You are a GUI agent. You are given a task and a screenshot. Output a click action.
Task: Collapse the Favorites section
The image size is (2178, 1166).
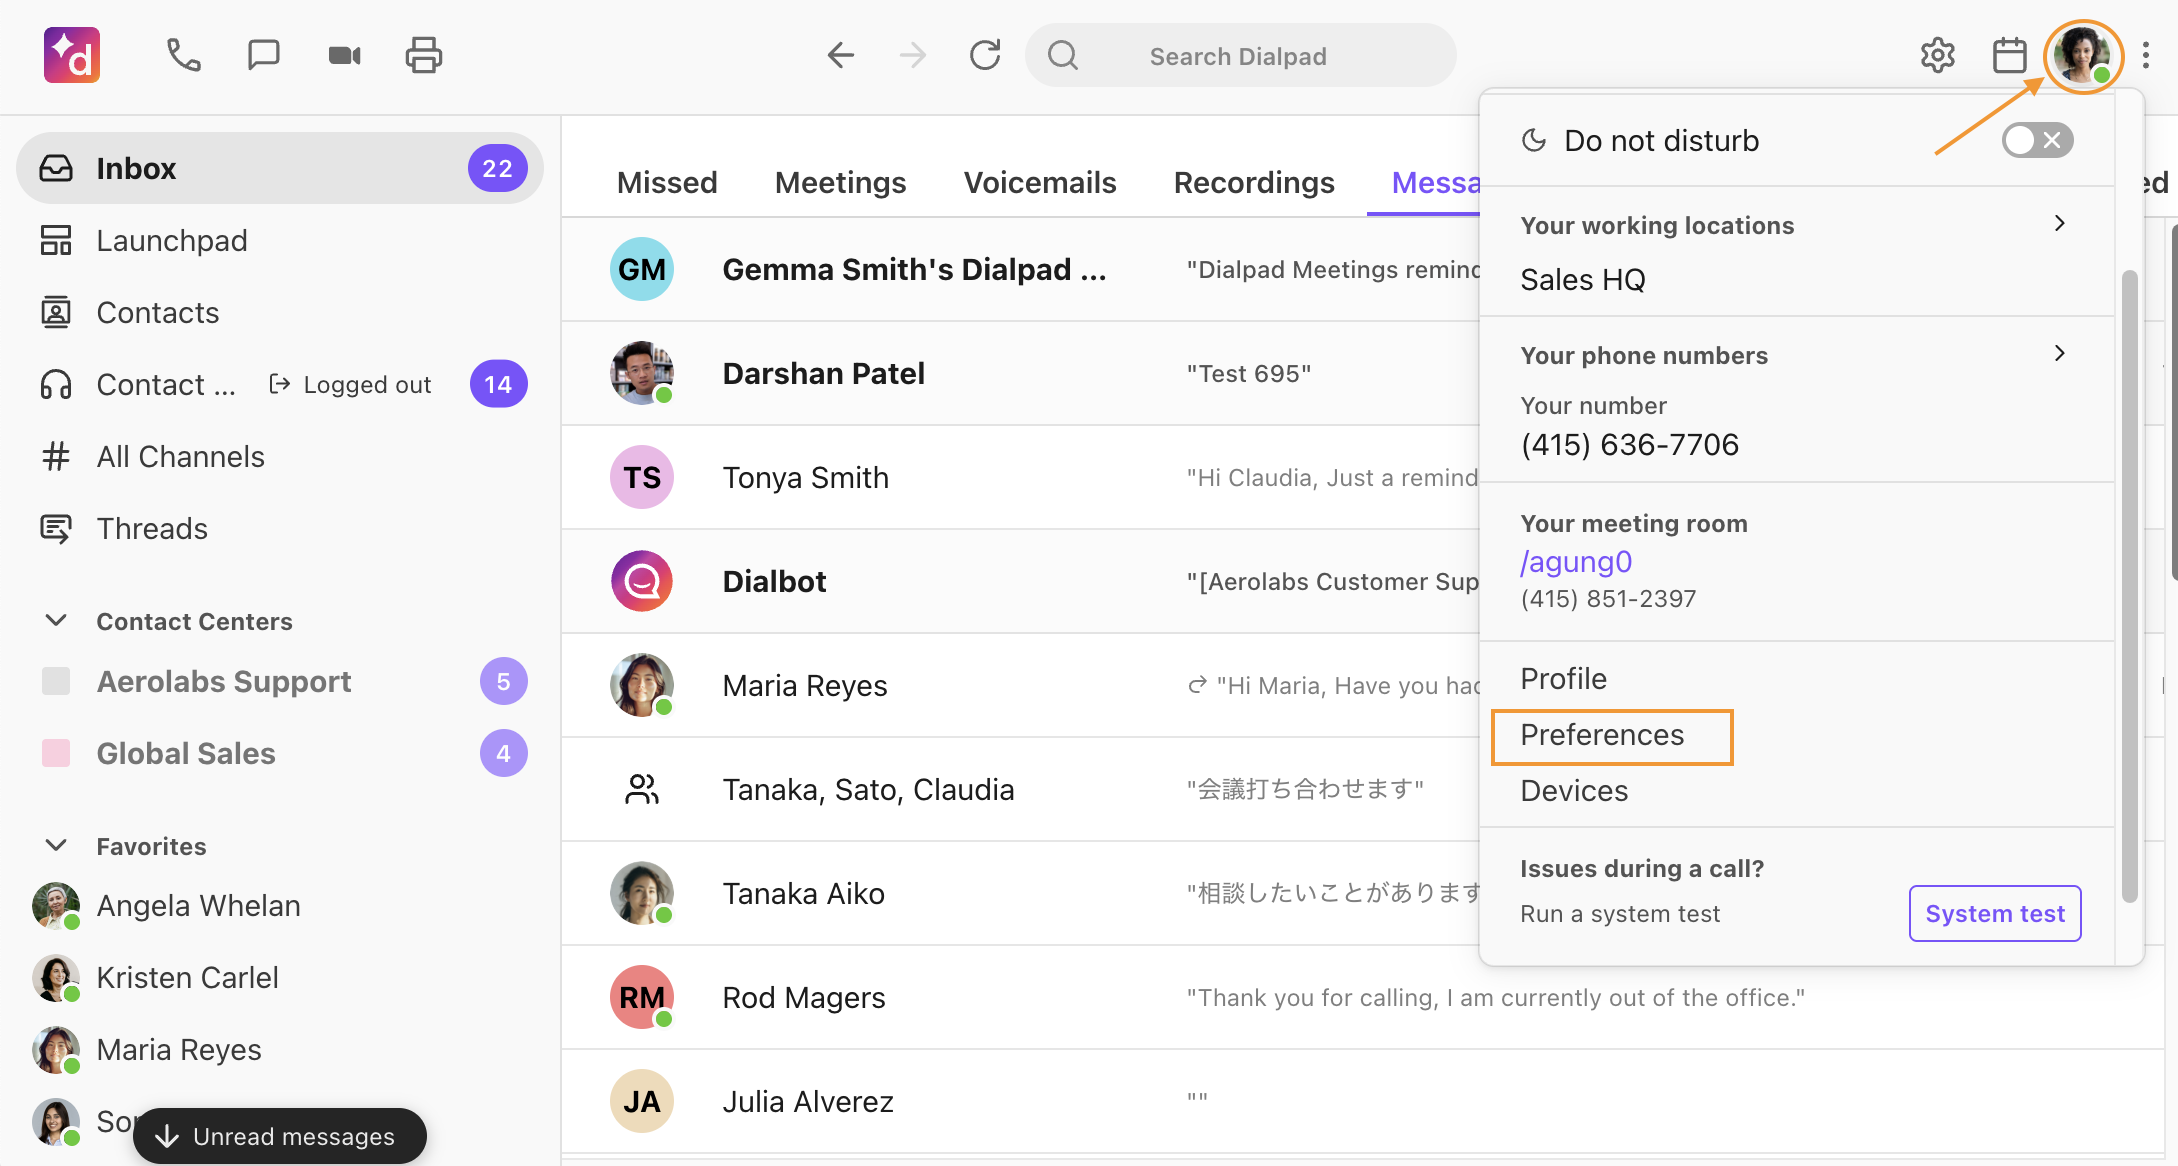tap(57, 846)
